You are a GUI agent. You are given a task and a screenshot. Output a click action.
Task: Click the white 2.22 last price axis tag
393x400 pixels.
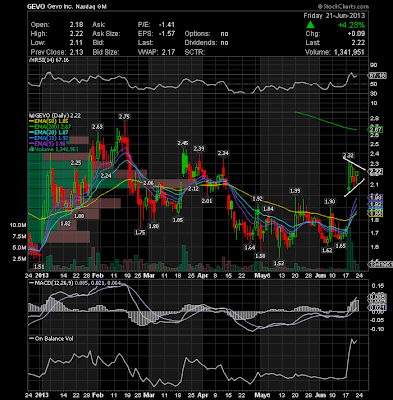[x=375, y=171]
